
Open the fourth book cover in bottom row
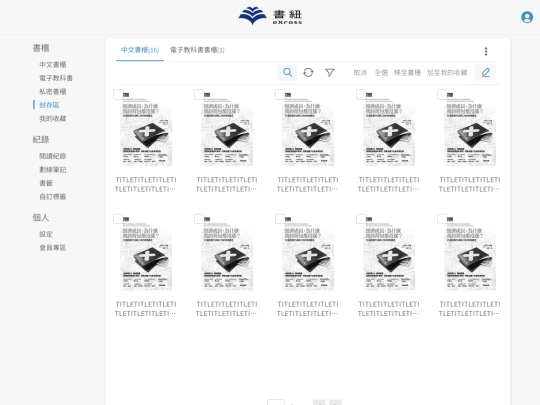tap(389, 253)
